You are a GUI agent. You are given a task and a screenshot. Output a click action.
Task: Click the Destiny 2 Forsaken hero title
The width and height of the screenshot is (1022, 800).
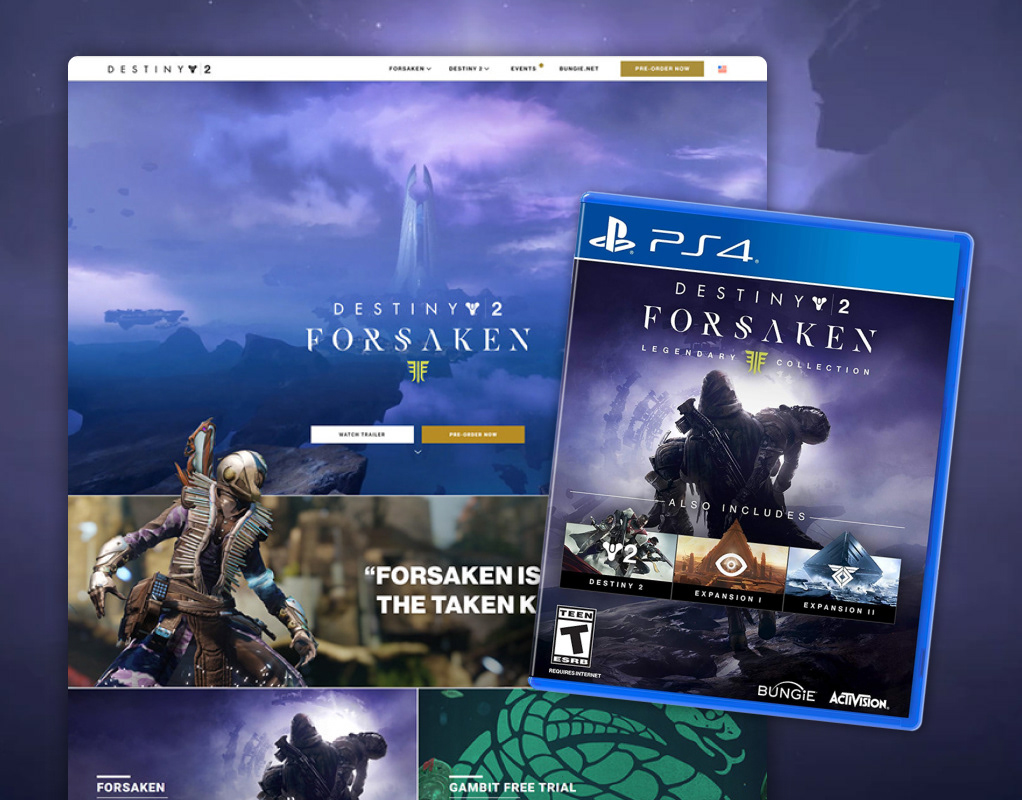pos(418,328)
